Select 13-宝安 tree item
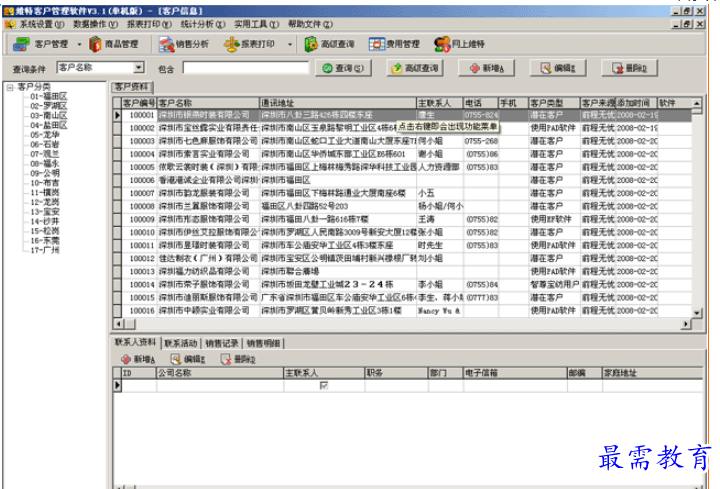The image size is (720, 489). click(45, 212)
